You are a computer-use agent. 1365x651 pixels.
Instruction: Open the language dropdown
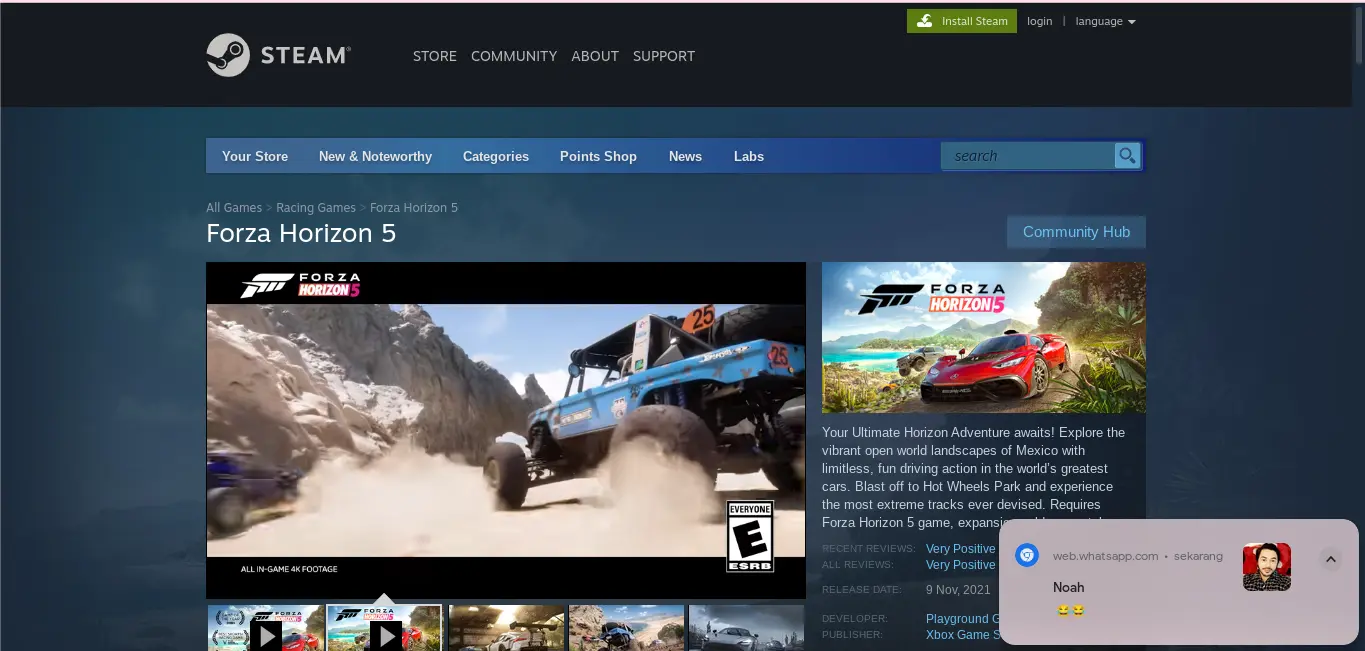[1105, 21]
